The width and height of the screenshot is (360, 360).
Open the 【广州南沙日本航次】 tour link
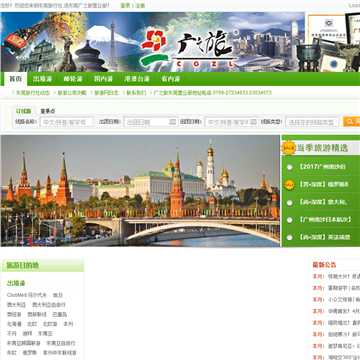click(325, 220)
